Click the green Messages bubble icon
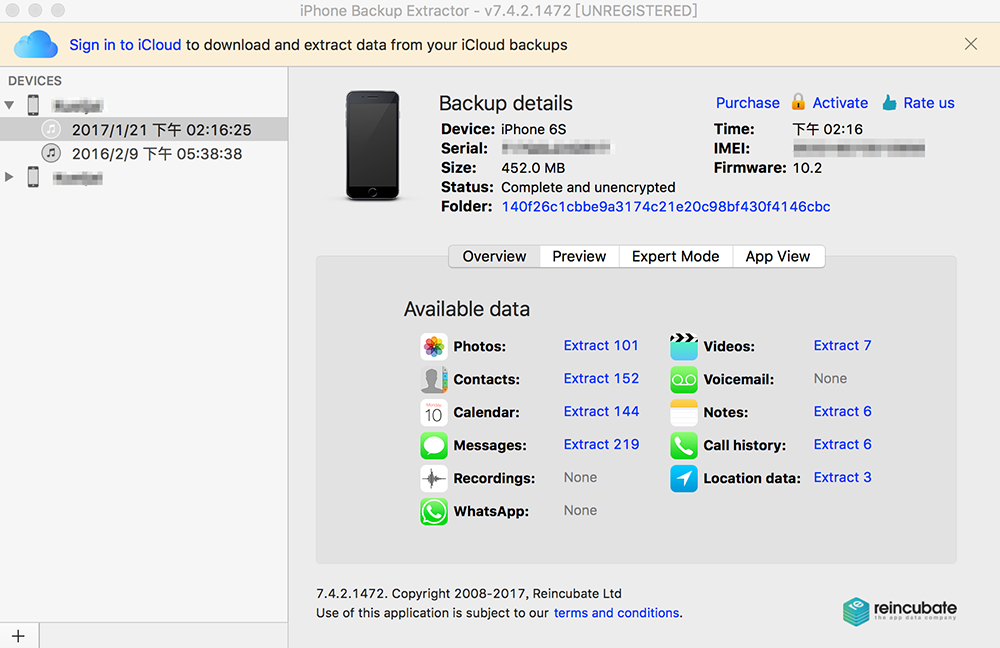This screenshot has height=648, width=1000. tap(434, 445)
